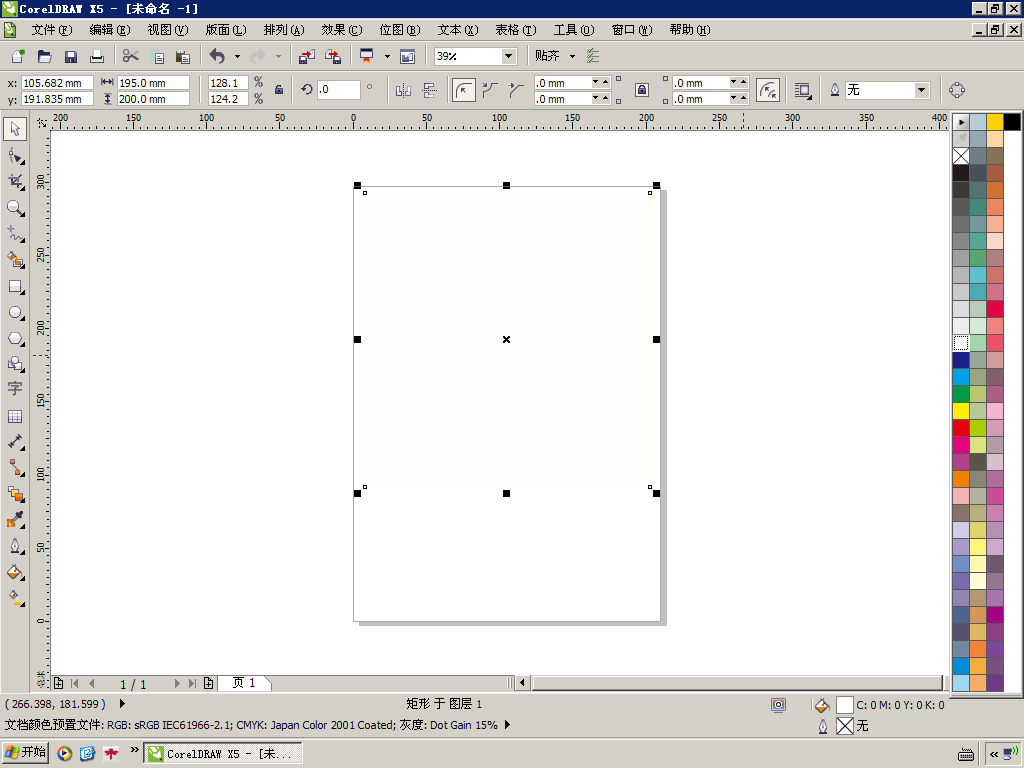The width and height of the screenshot is (1024, 768).
Task: Toggle relative corner scaling button
Action: point(768,90)
